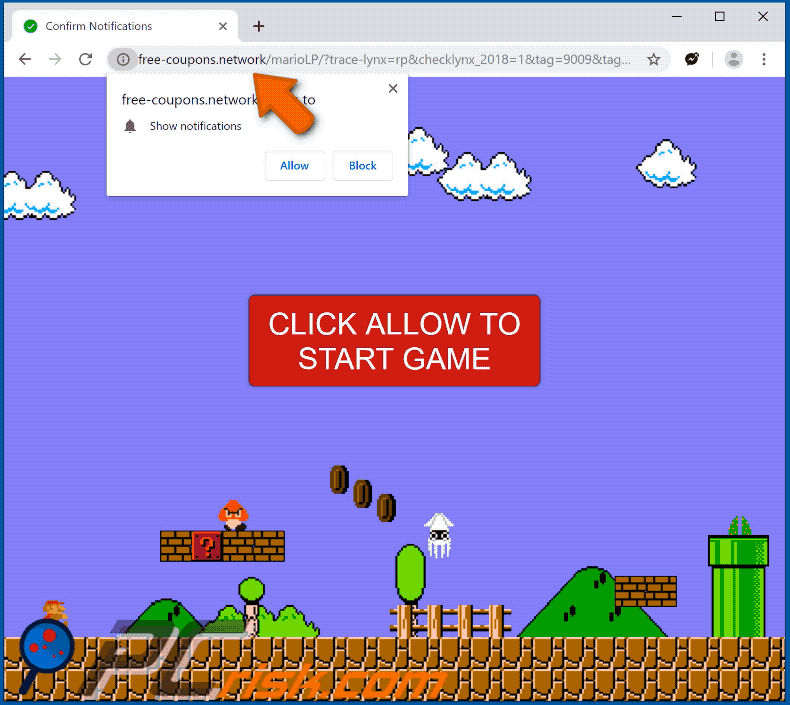790x705 pixels.
Task: Close the browser window
Action: (x=763, y=17)
